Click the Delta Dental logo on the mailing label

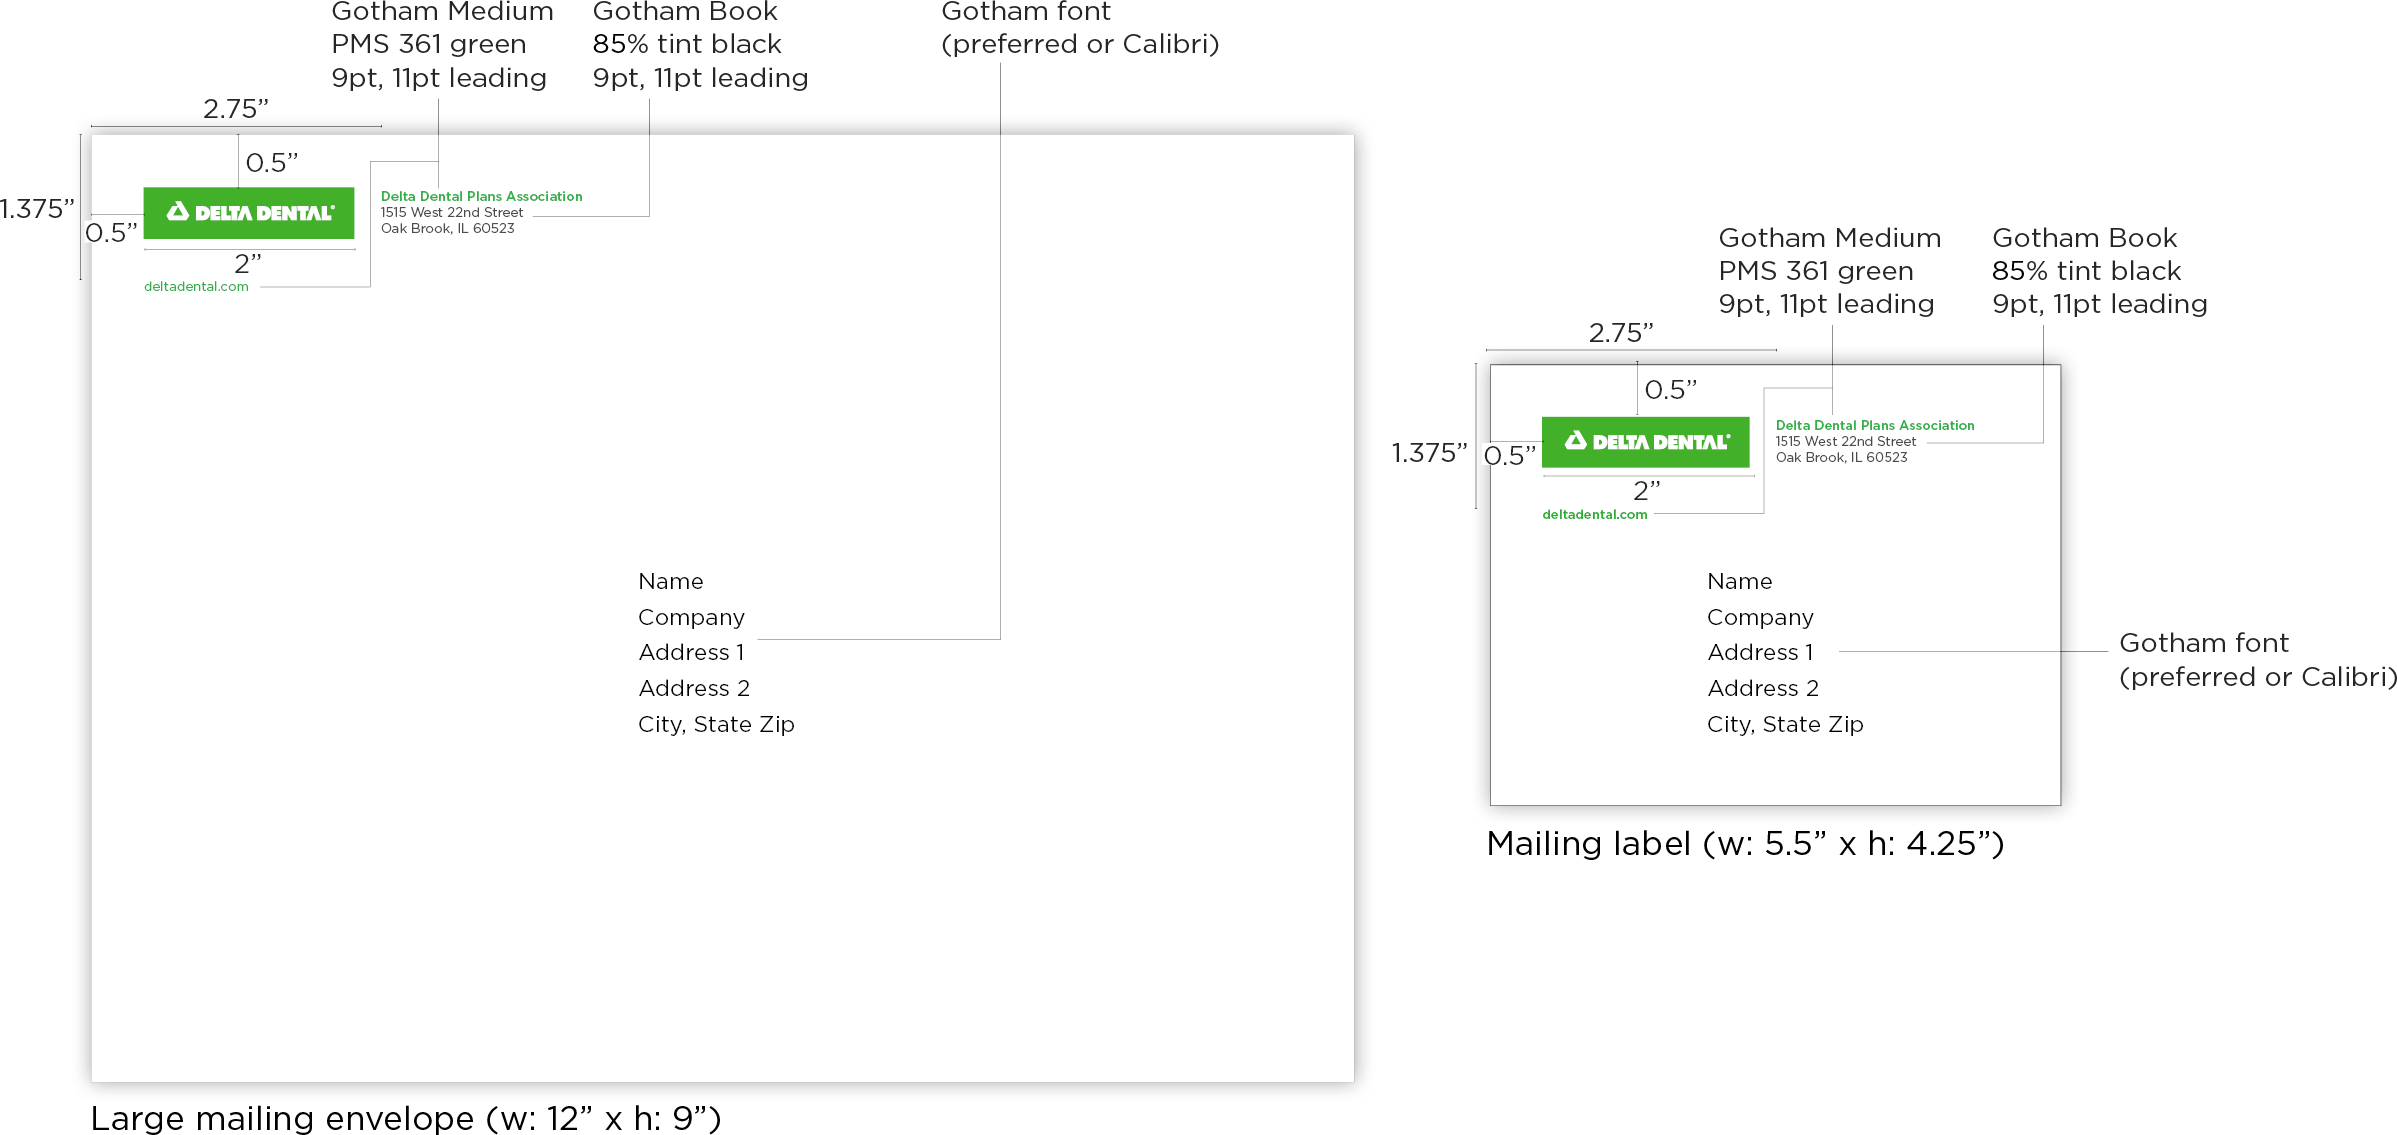[1646, 442]
